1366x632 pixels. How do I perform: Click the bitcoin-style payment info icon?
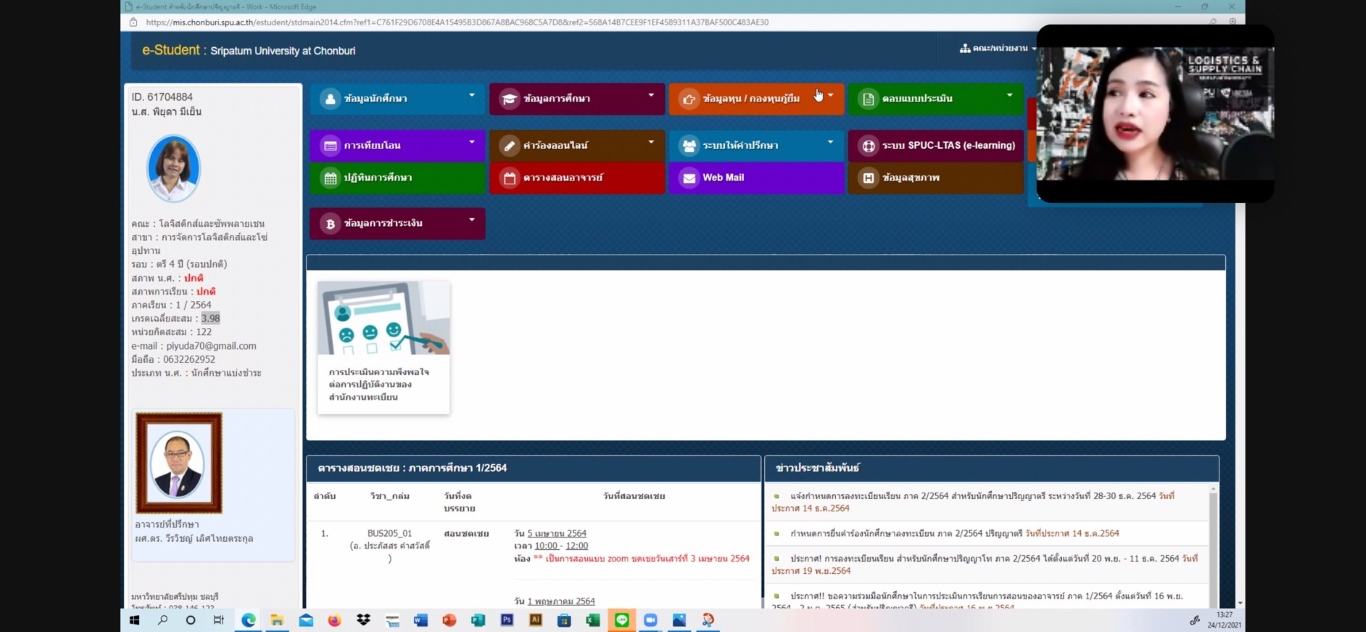329,224
